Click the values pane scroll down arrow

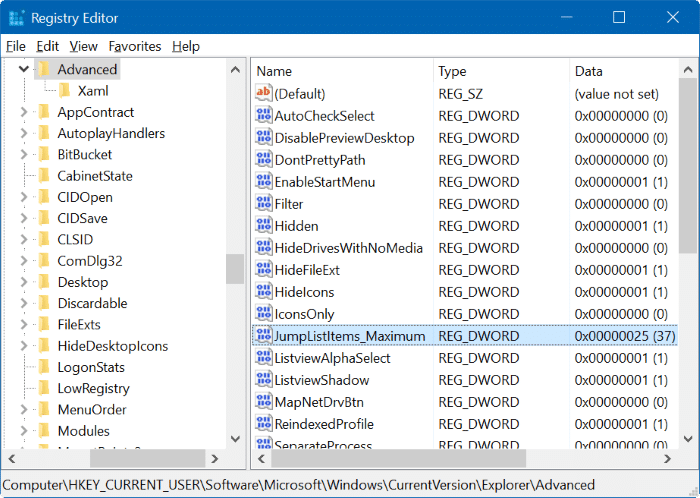coord(688,439)
